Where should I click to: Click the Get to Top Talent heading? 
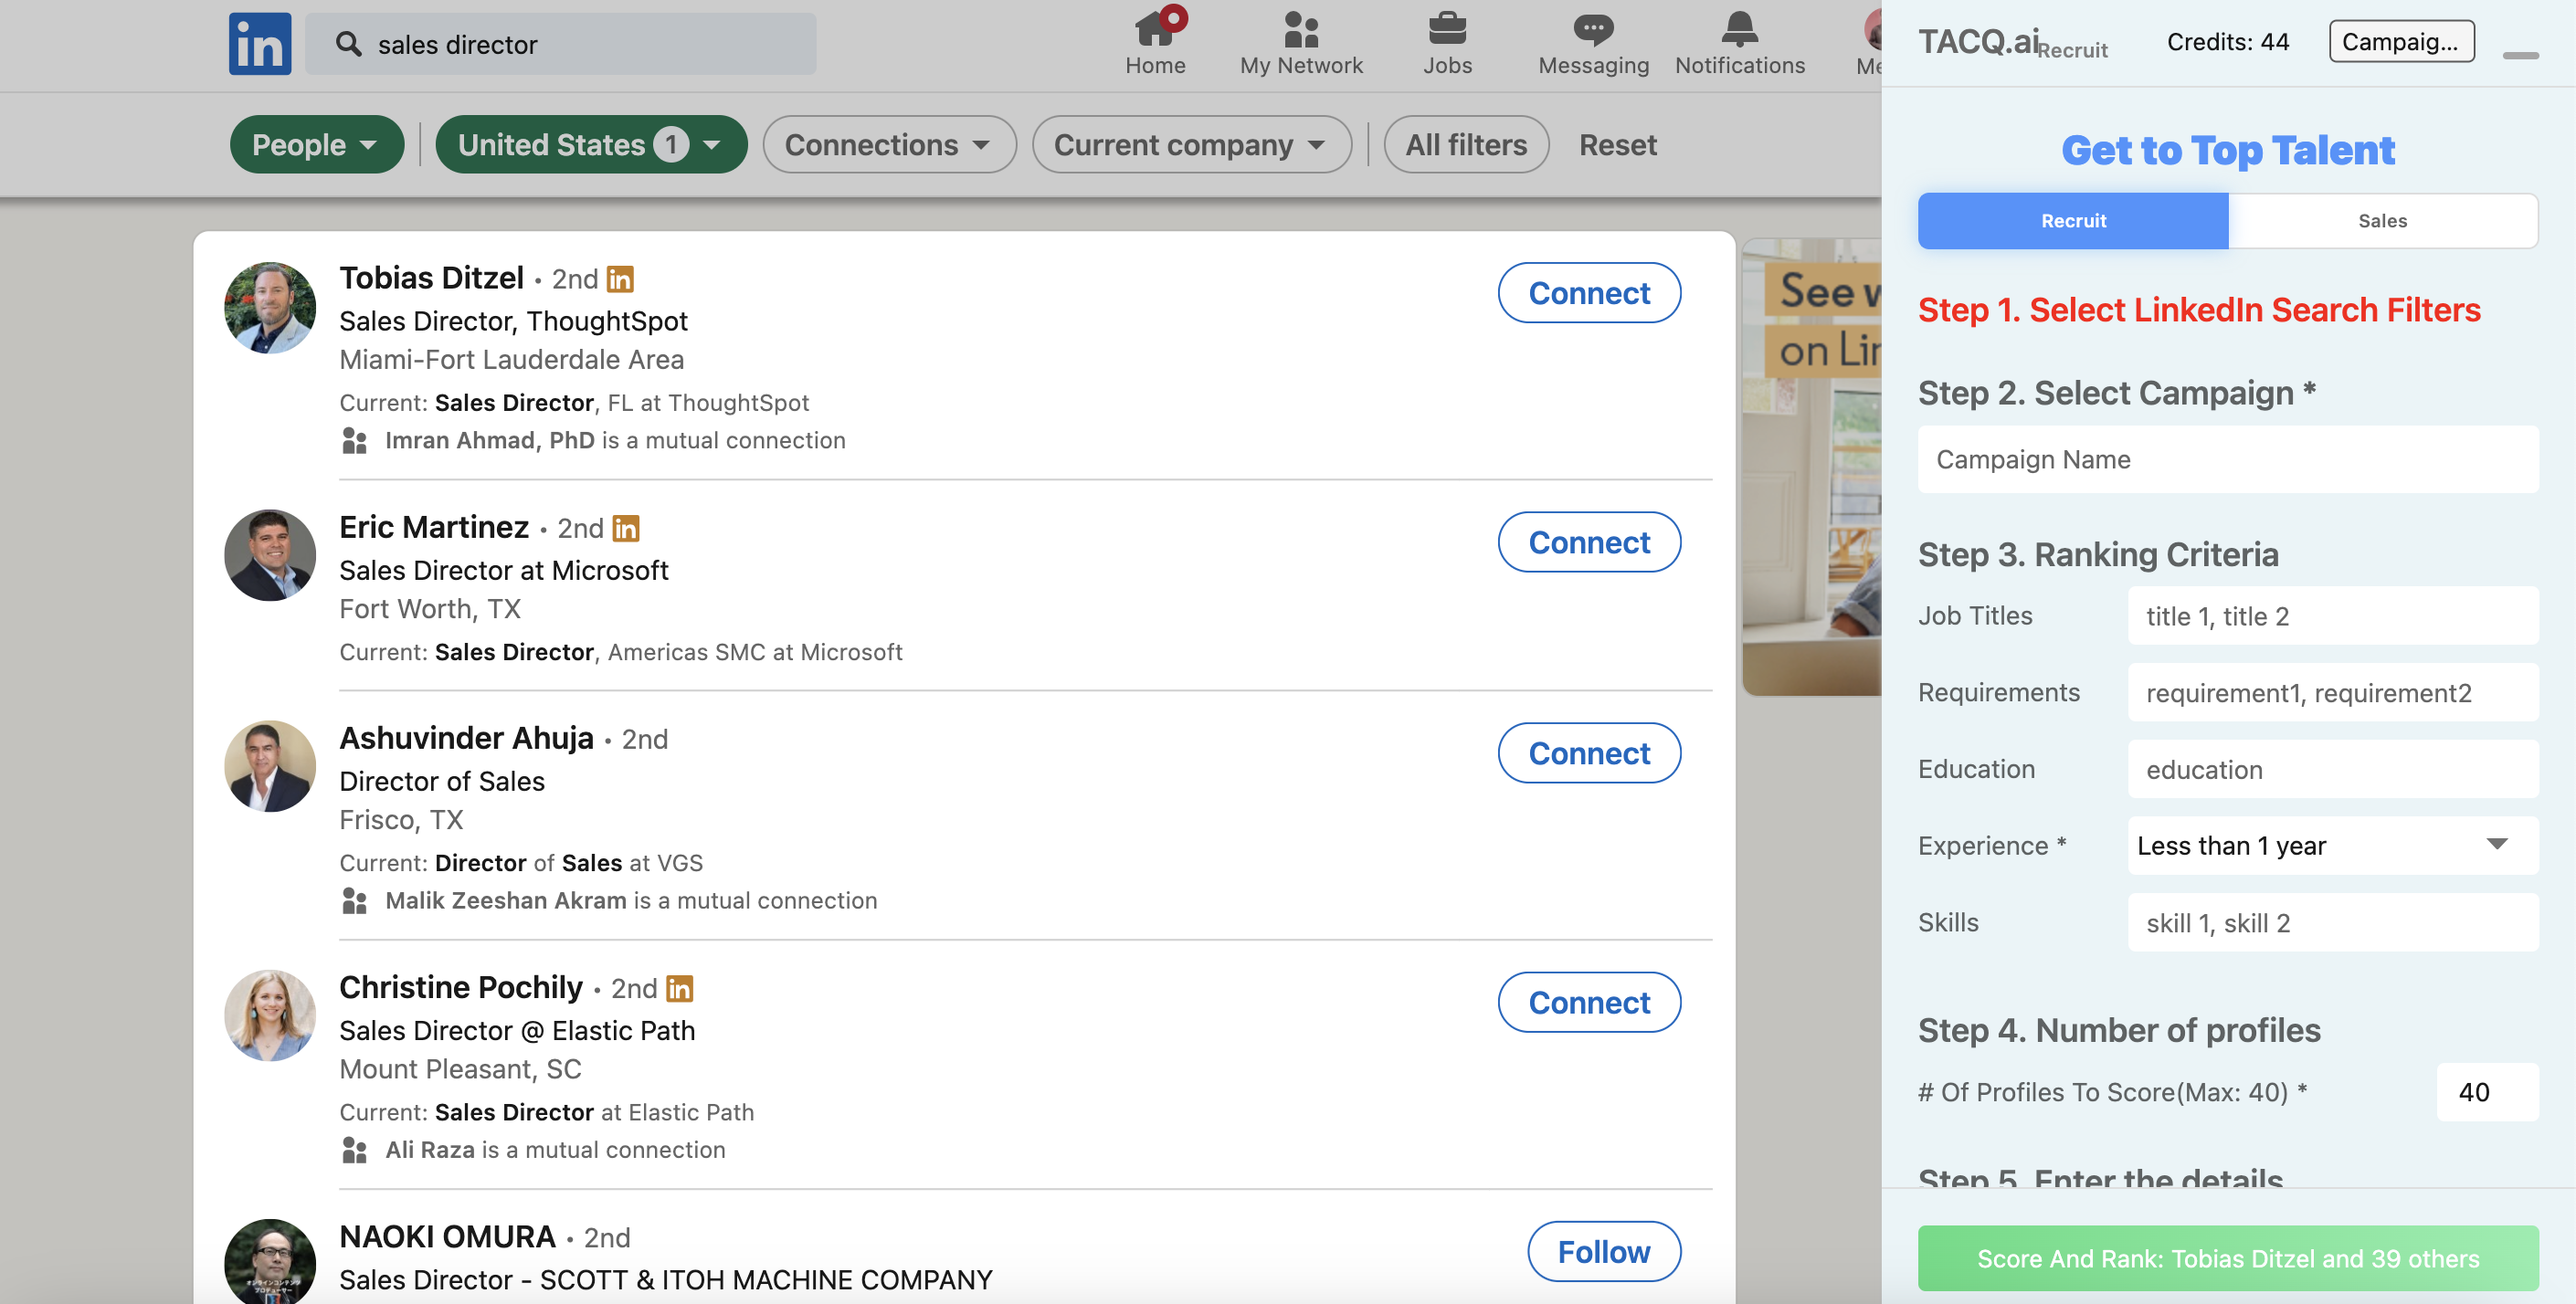[2227, 150]
